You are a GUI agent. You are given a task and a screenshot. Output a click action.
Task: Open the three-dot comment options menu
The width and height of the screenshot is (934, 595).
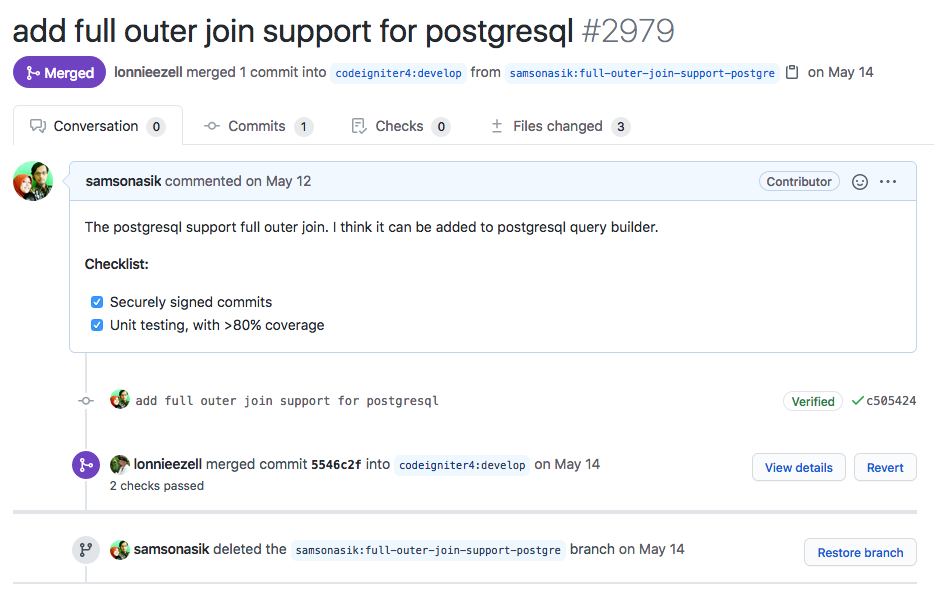888,182
